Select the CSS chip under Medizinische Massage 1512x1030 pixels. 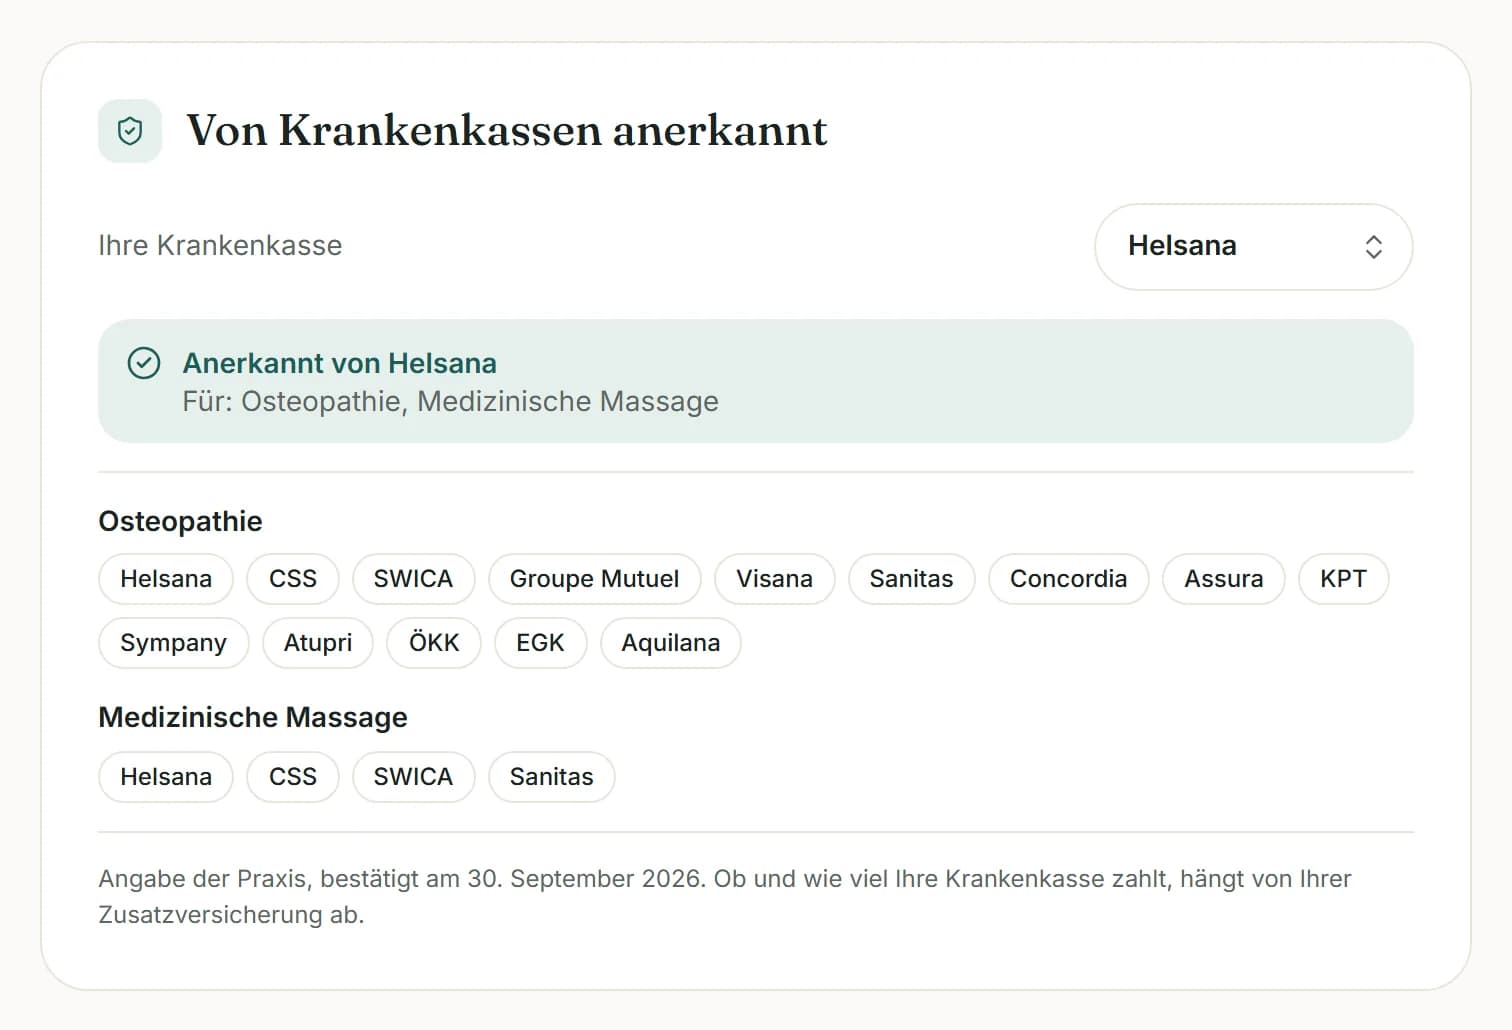293,777
